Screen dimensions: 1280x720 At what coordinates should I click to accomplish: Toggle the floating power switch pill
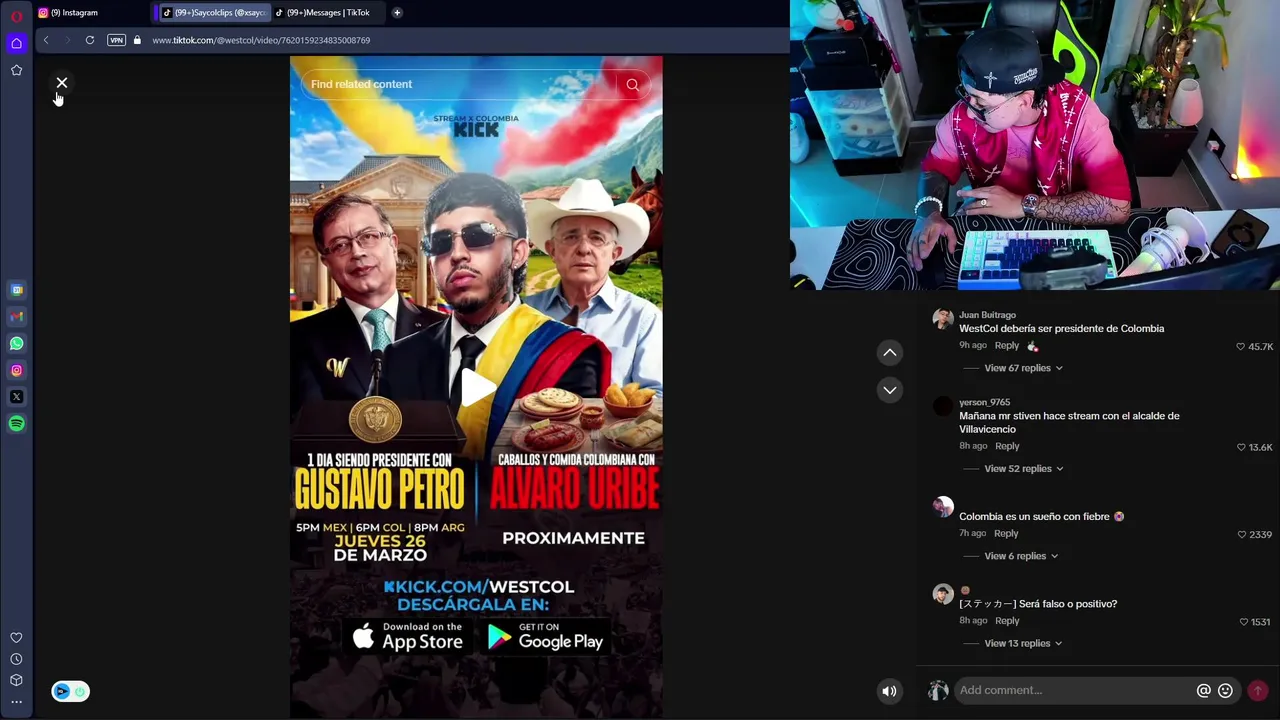pyautogui.click(x=70, y=691)
